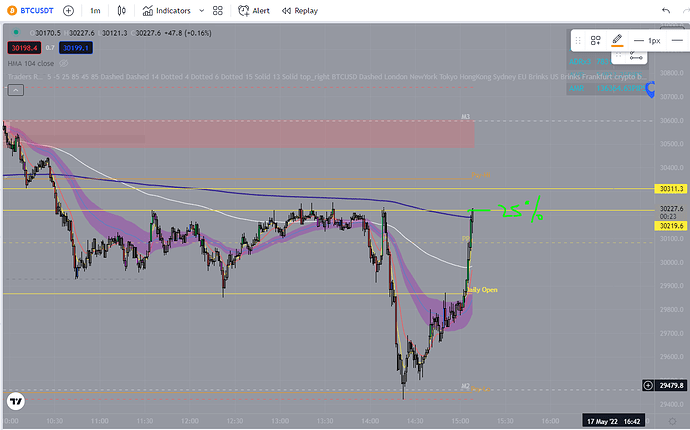Viewport: 690px width, 430px height.
Task: Click the AMR row in the table
Action: (x=607, y=88)
